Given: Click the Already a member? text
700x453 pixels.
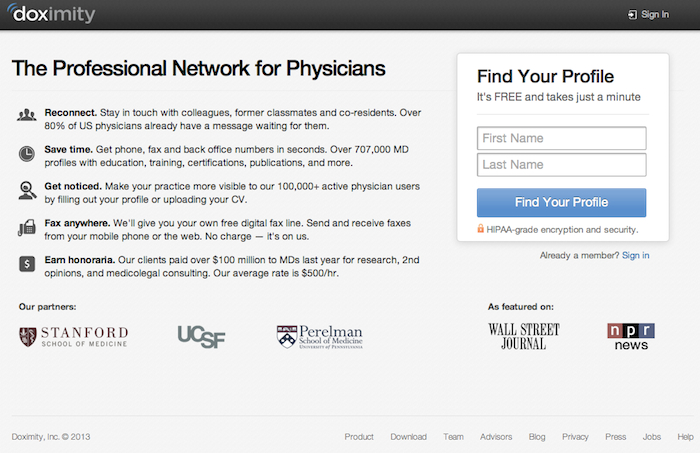Looking at the screenshot, I should tap(579, 255).
